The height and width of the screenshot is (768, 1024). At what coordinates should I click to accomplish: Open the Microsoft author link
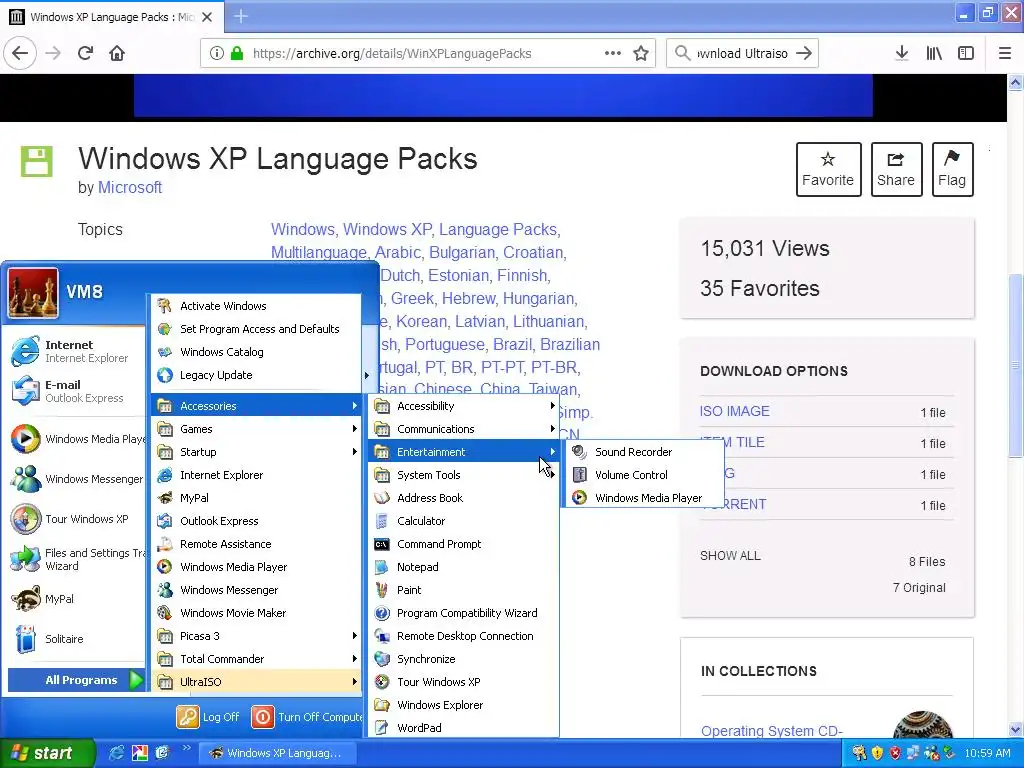(x=129, y=187)
